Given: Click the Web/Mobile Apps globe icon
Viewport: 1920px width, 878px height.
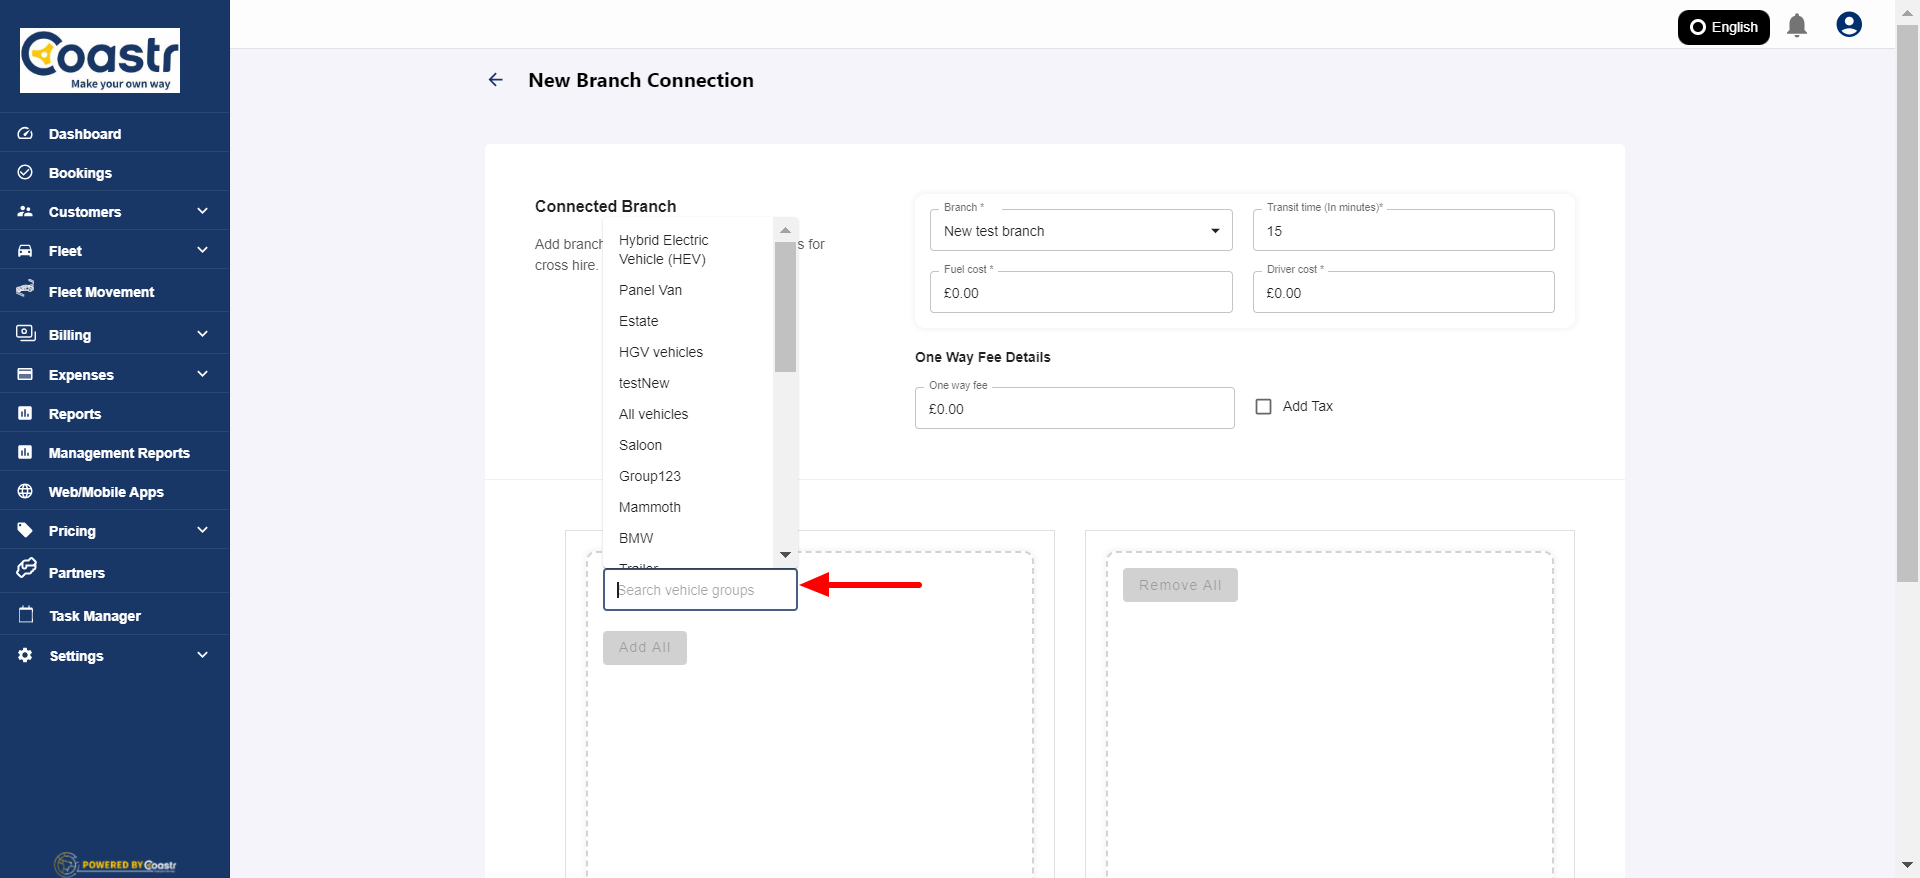Looking at the screenshot, I should [x=25, y=491].
